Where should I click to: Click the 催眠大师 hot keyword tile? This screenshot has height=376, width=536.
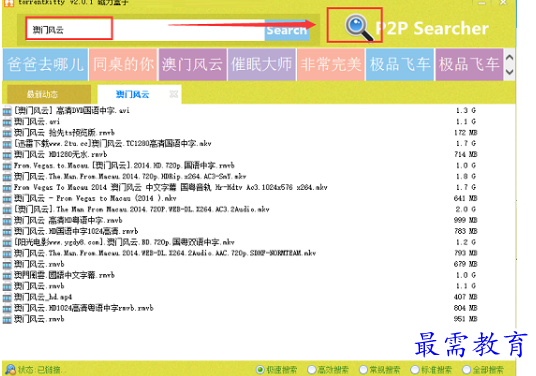262,64
